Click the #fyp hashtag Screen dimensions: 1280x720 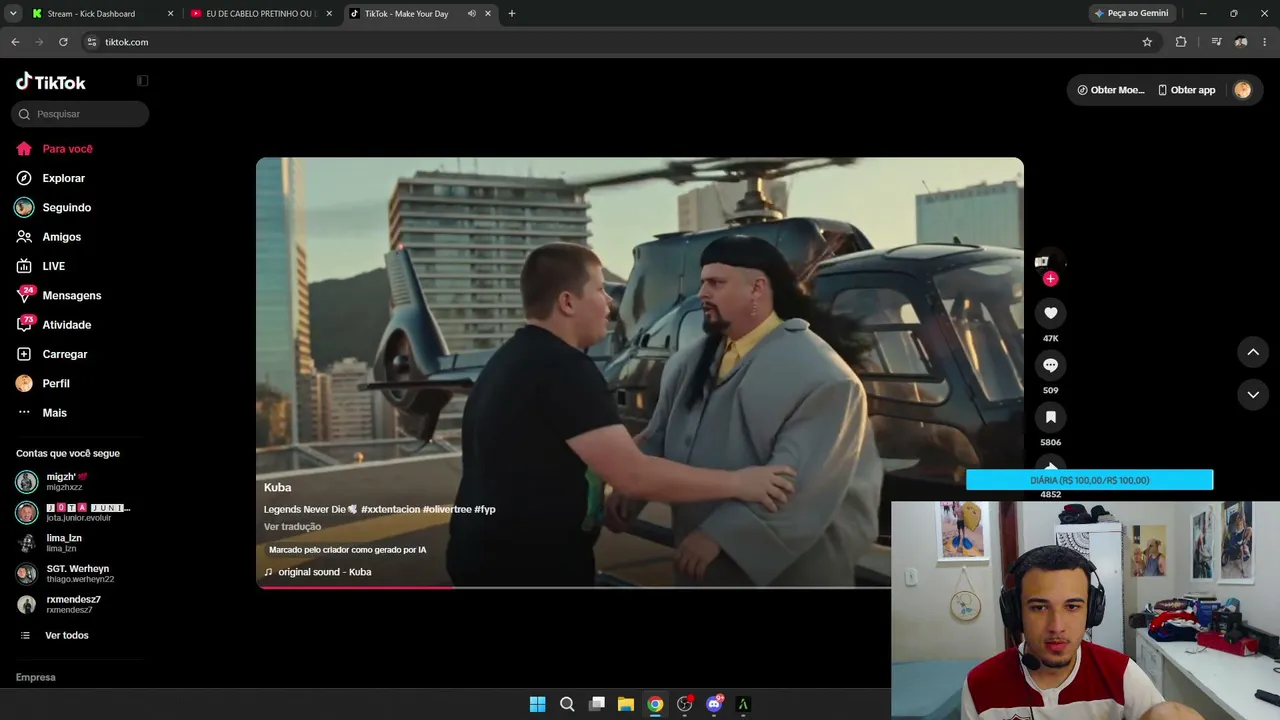[485, 510]
